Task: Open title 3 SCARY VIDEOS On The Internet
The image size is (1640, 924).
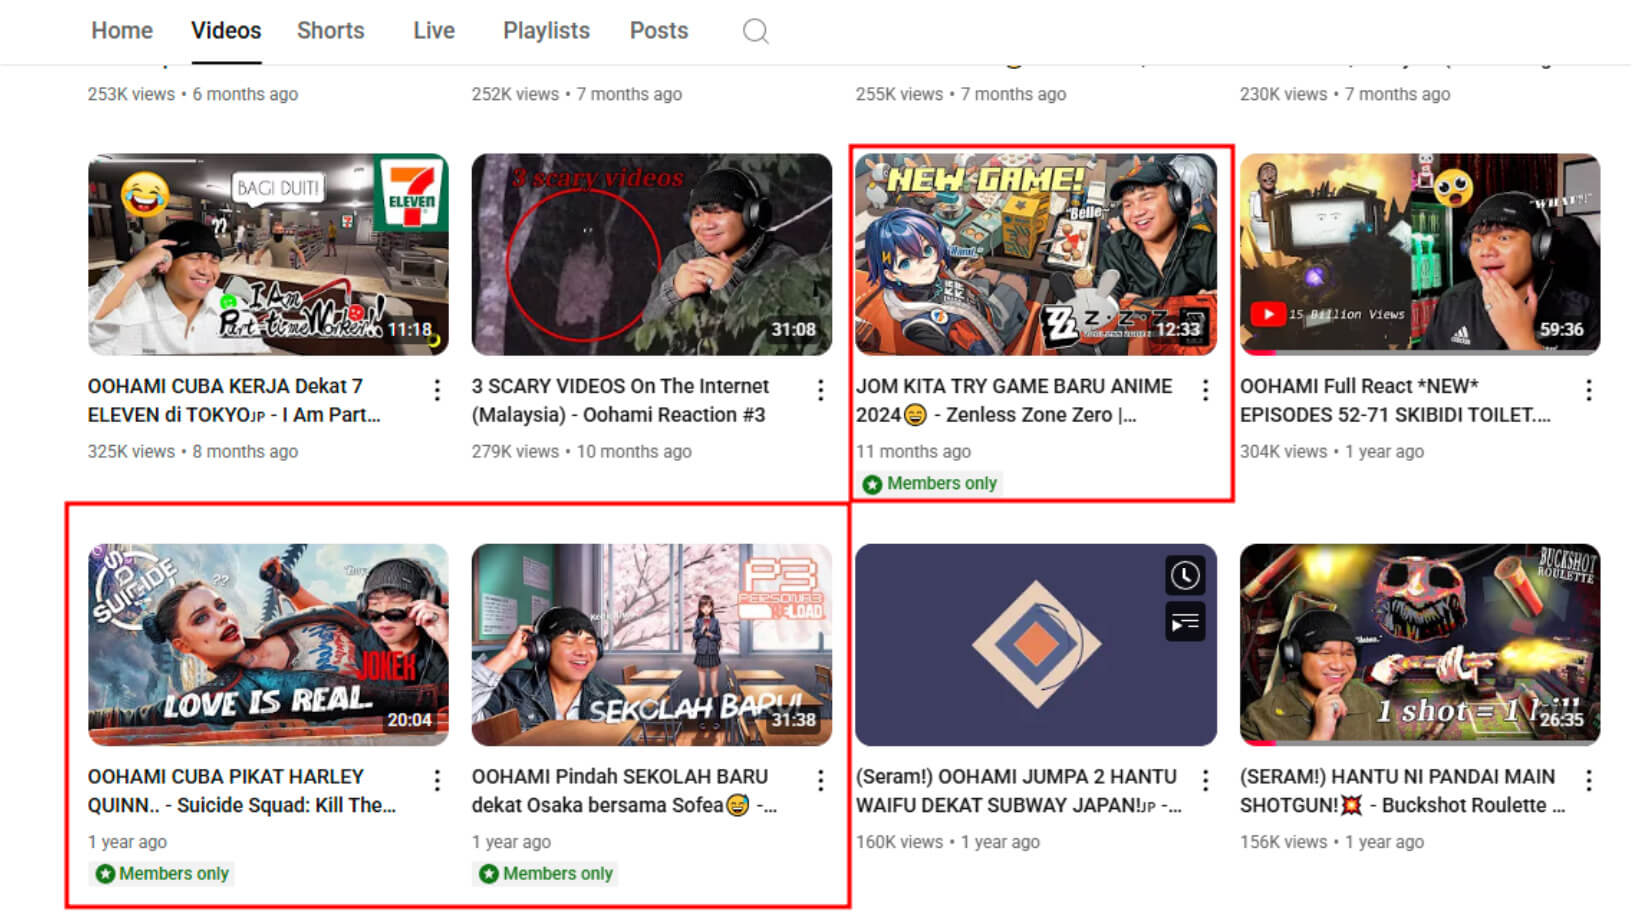Action: click(x=620, y=400)
